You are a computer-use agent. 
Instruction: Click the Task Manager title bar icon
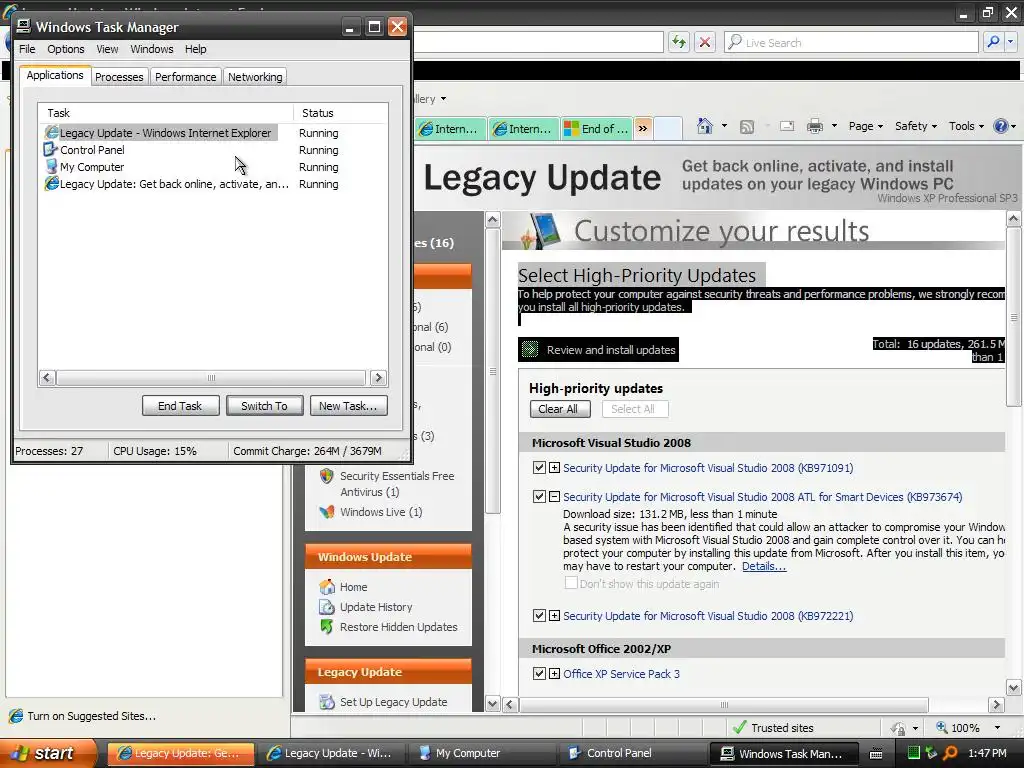24,26
